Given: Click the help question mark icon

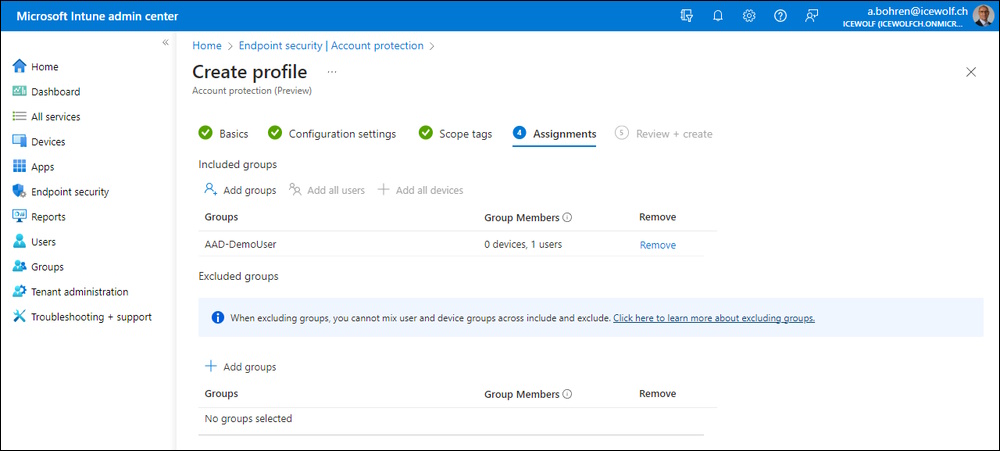Looking at the screenshot, I should (x=780, y=16).
